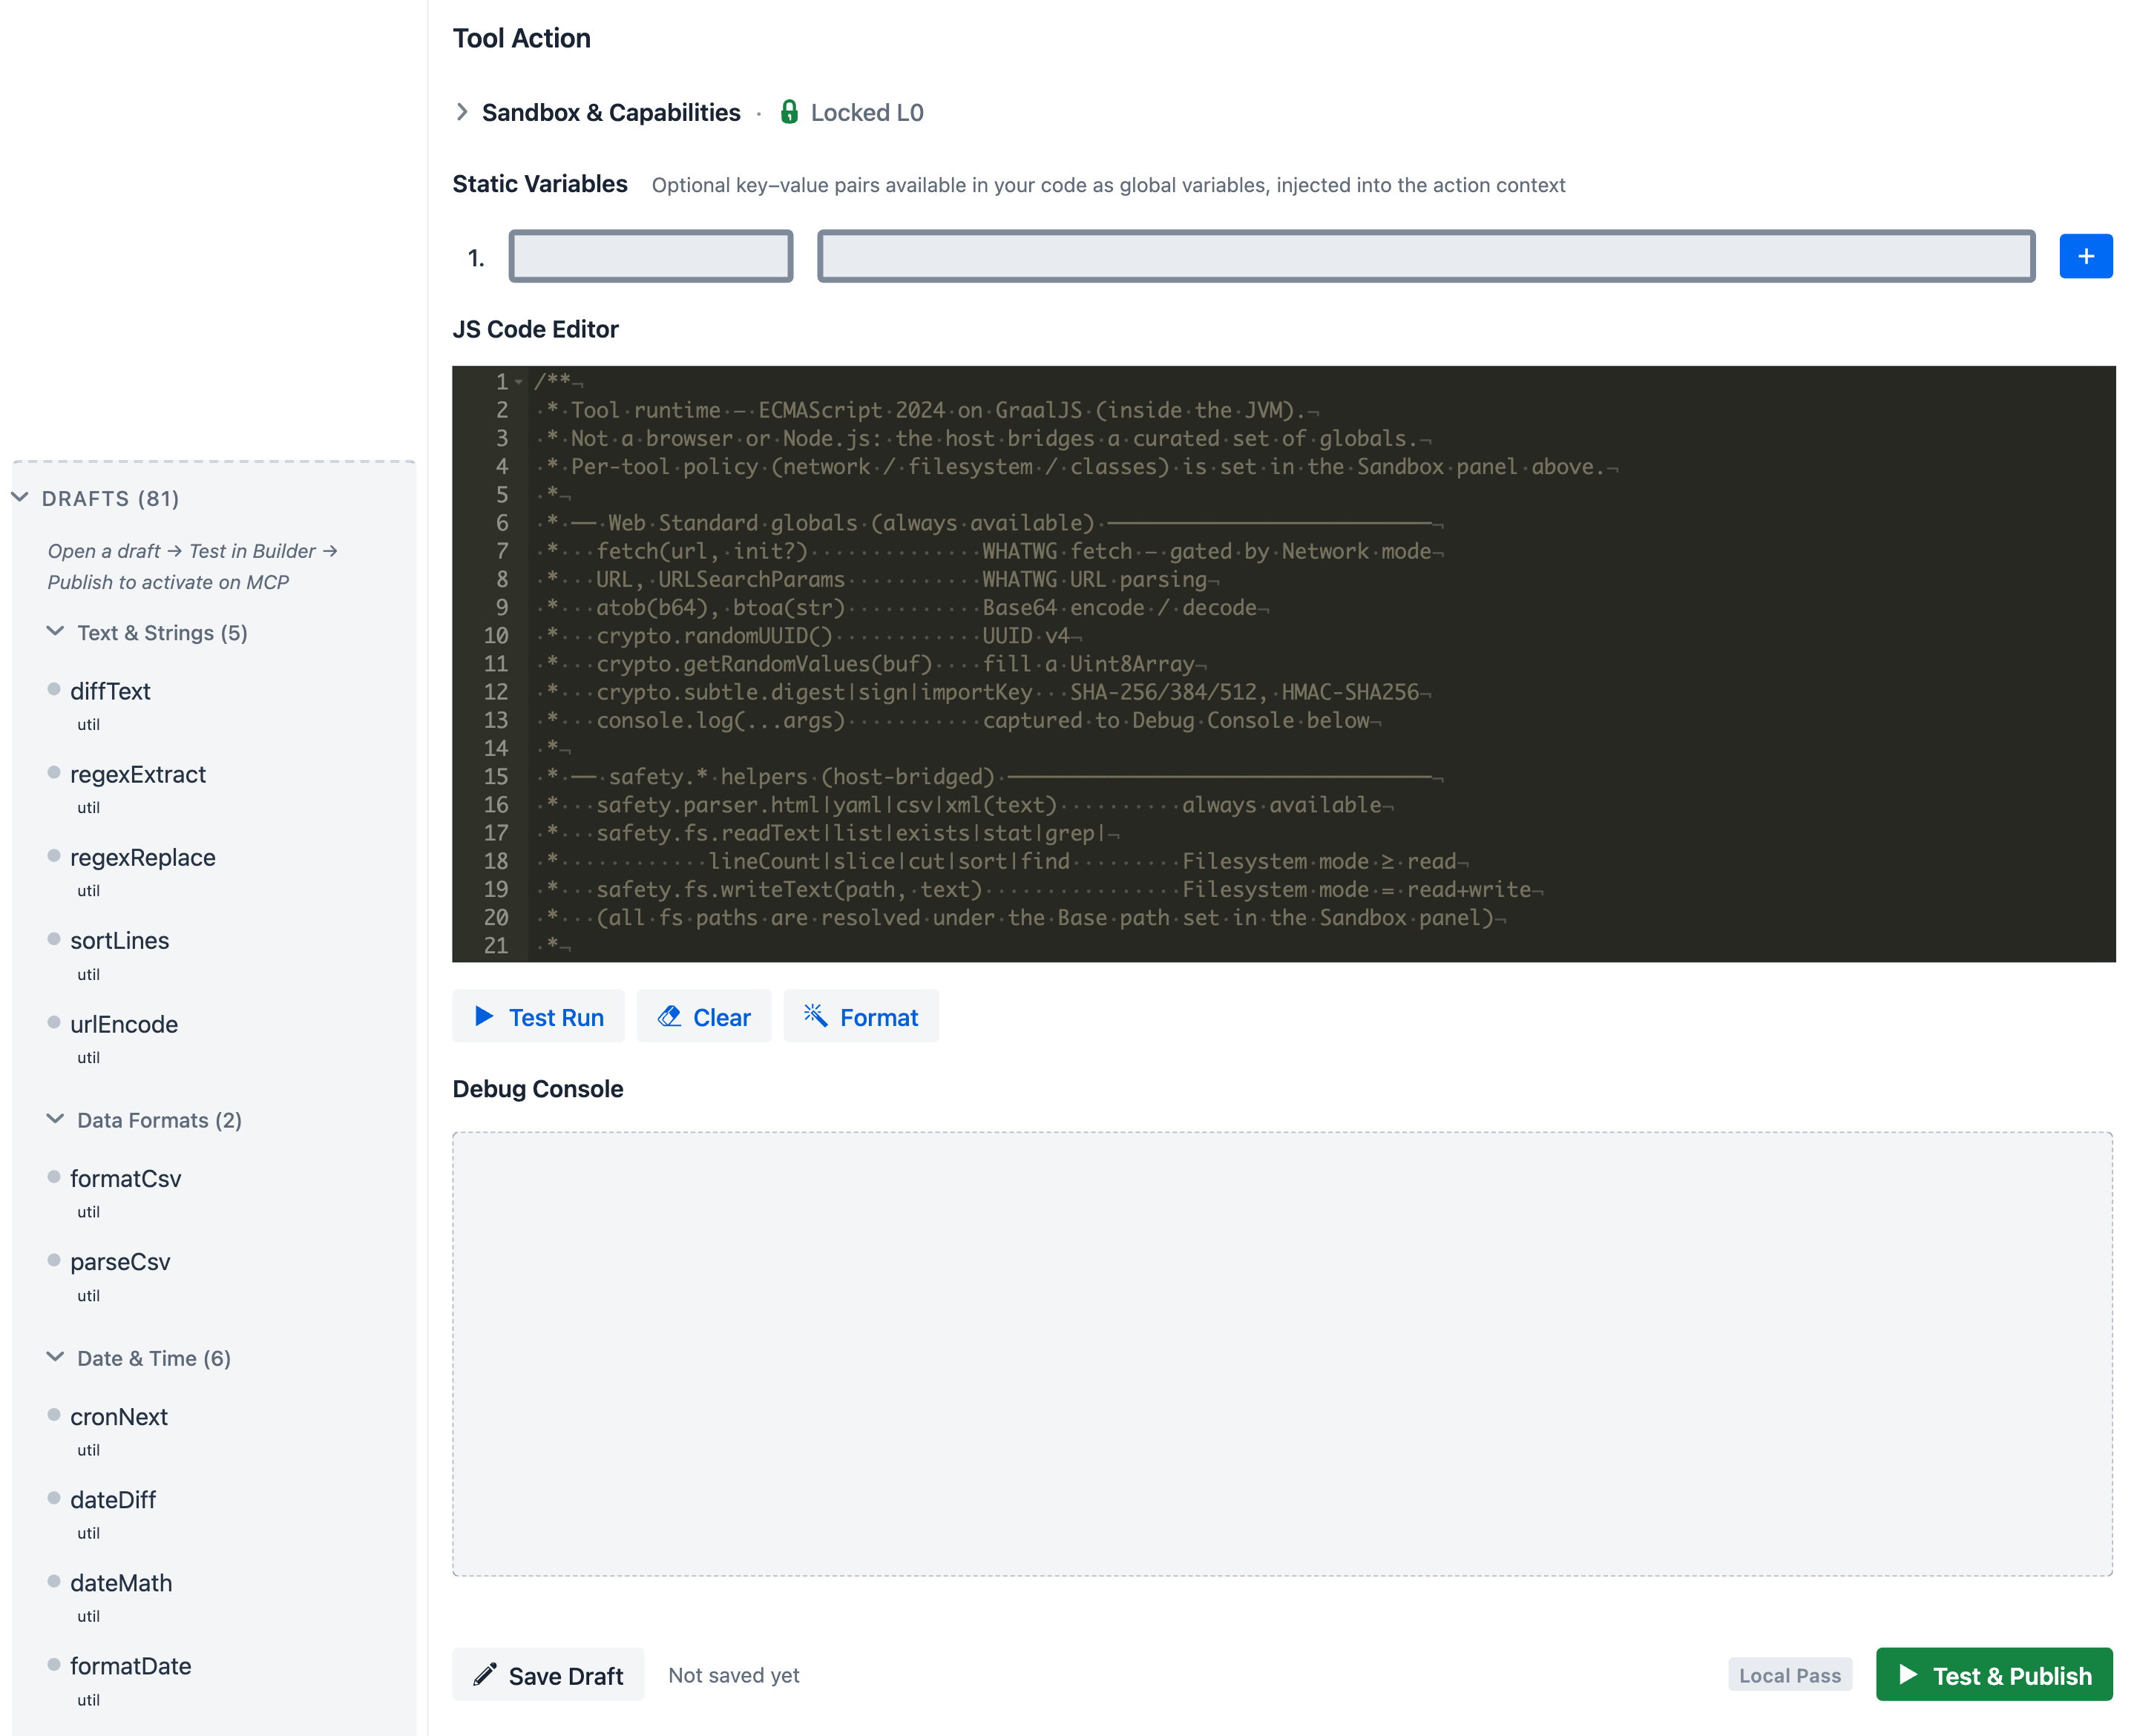This screenshot has height=1736, width=2137.
Task: Click the status dot next to urlEncode
Action: [x=54, y=1022]
